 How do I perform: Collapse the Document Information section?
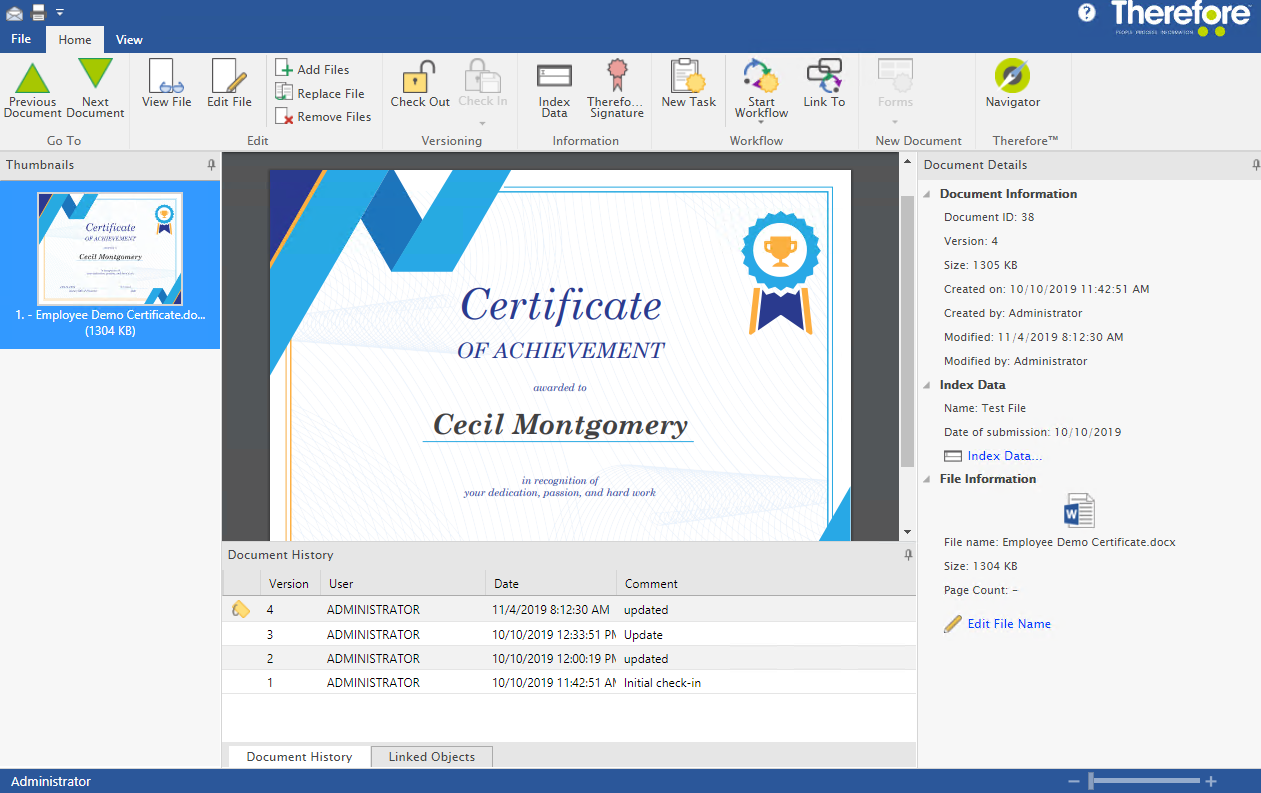click(928, 194)
